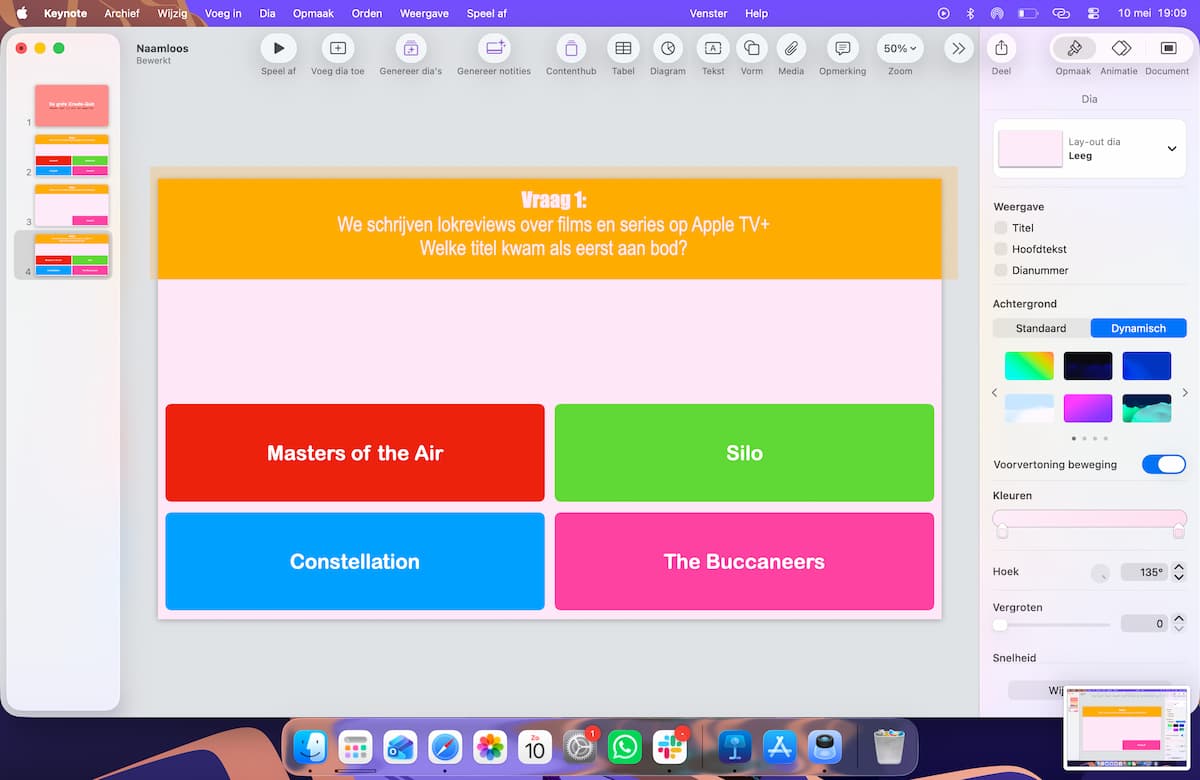The width and height of the screenshot is (1200, 780).
Task: Open the Opmaak format inspector
Action: coord(1074,48)
